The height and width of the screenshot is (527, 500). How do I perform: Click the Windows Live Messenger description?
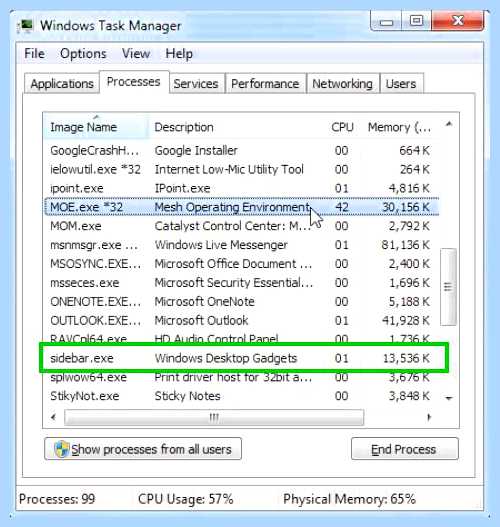tap(221, 245)
